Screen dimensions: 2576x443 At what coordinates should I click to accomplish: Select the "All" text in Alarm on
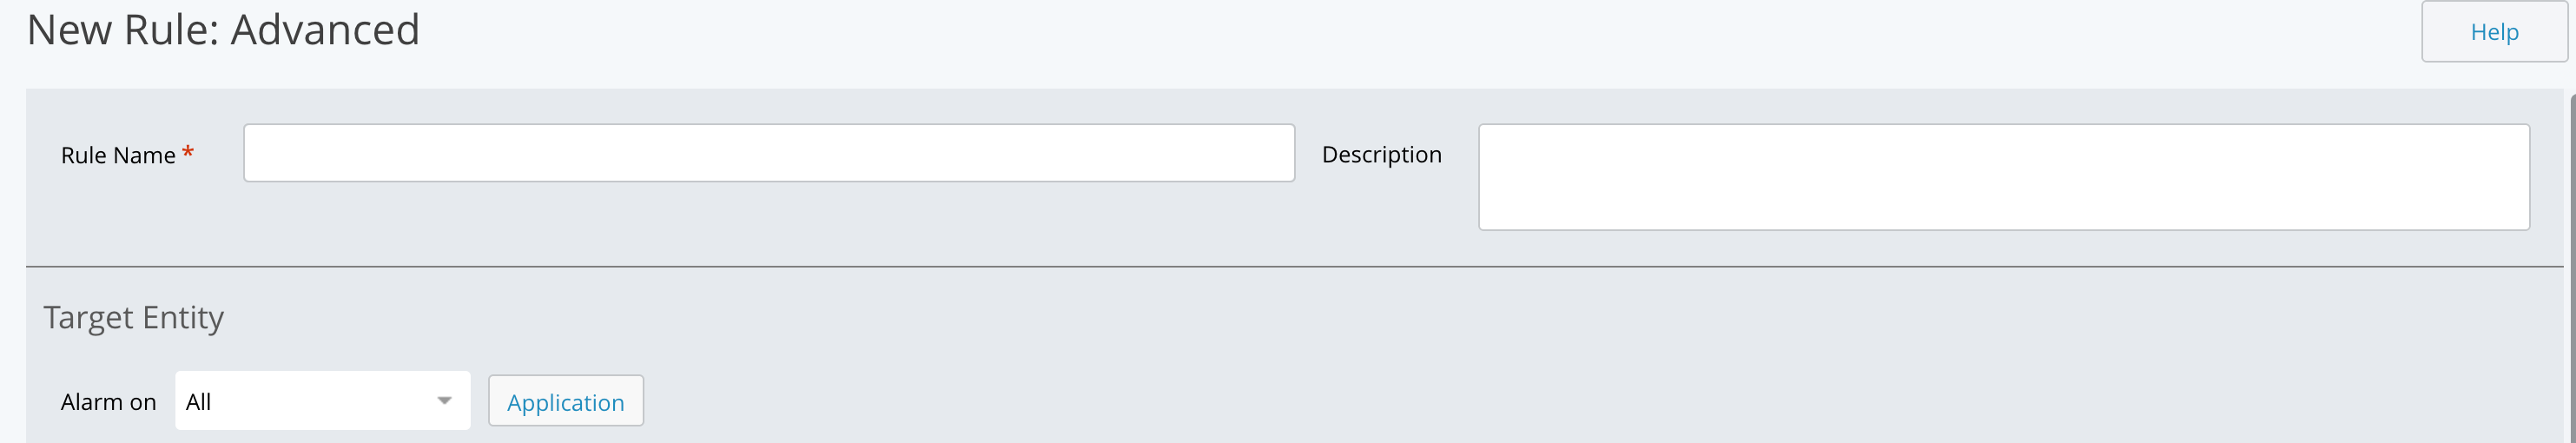click(198, 402)
